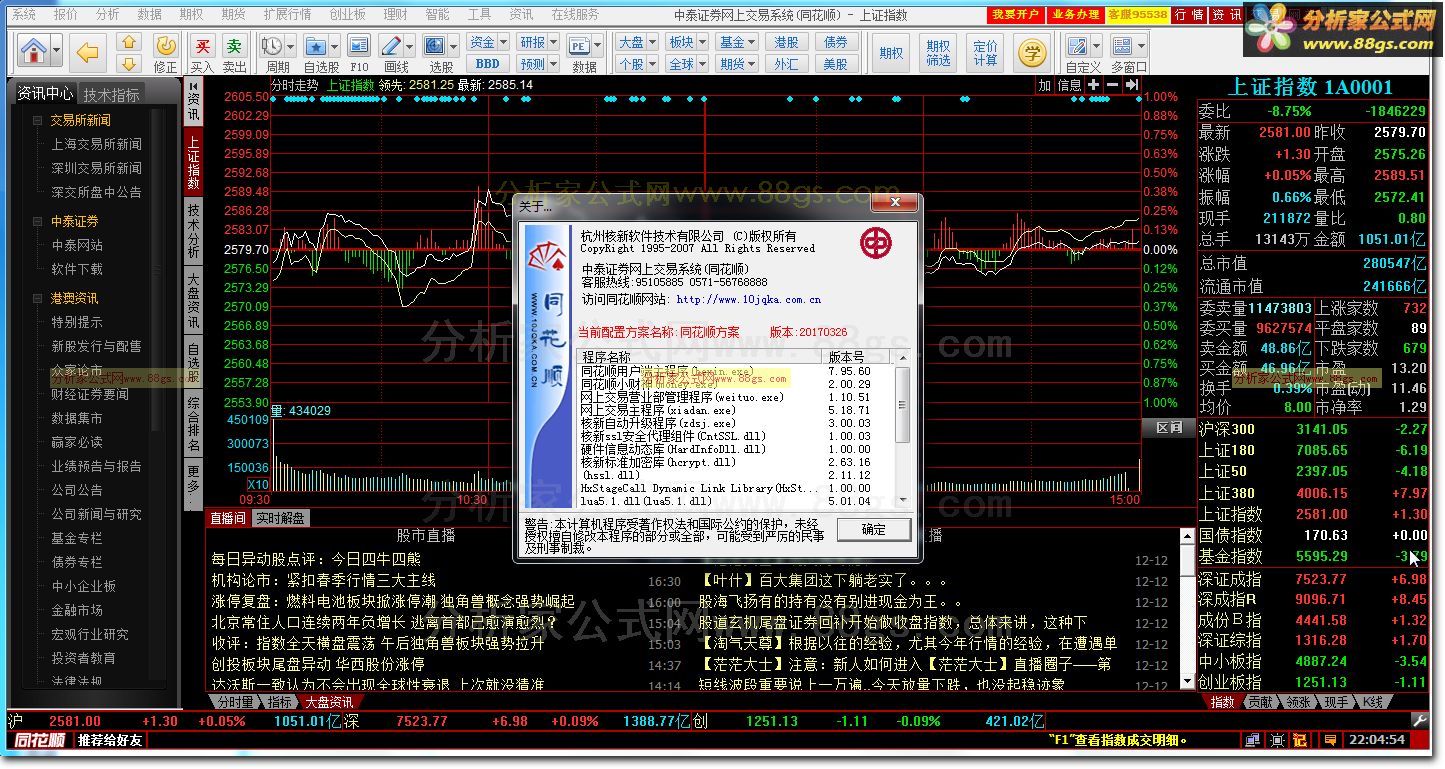Collapse the 交易所新闻 tree group

tap(38, 120)
